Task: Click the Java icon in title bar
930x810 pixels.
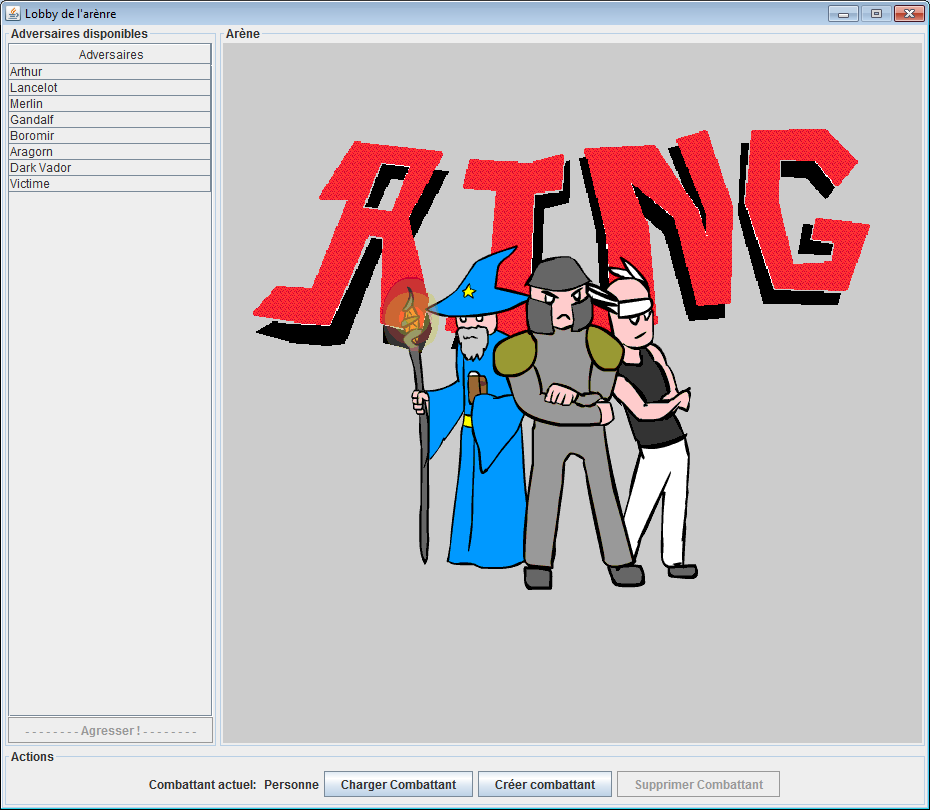Action: pyautogui.click(x=12, y=13)
